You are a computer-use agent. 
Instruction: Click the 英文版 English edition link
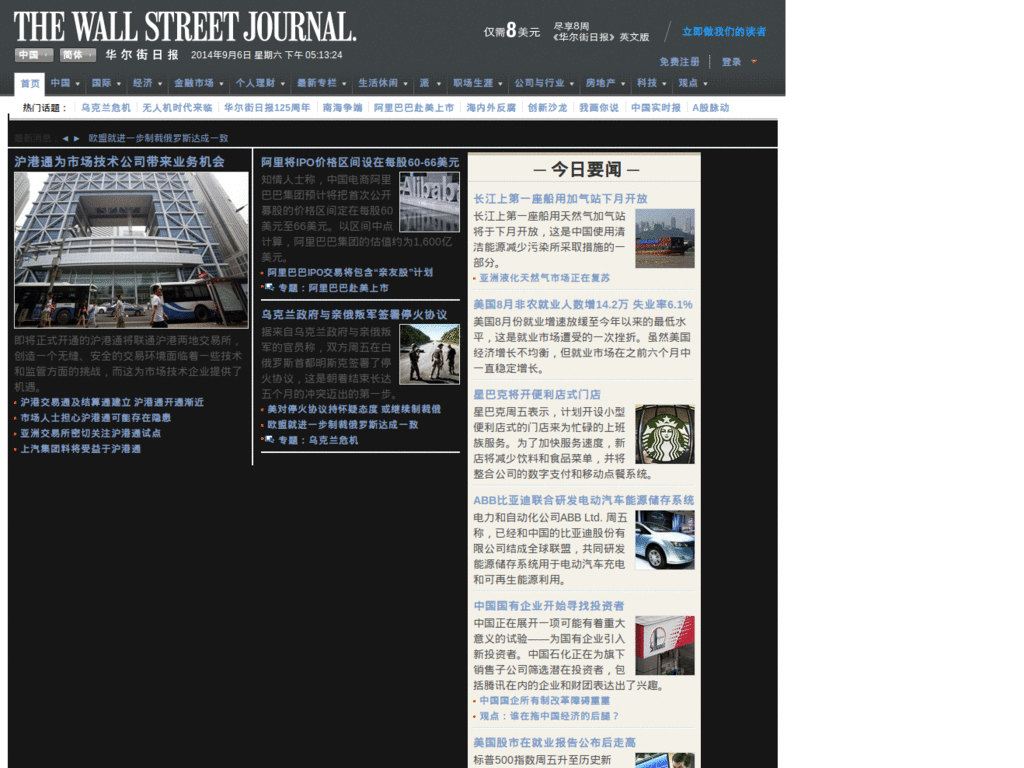click(x=637, y=35)
